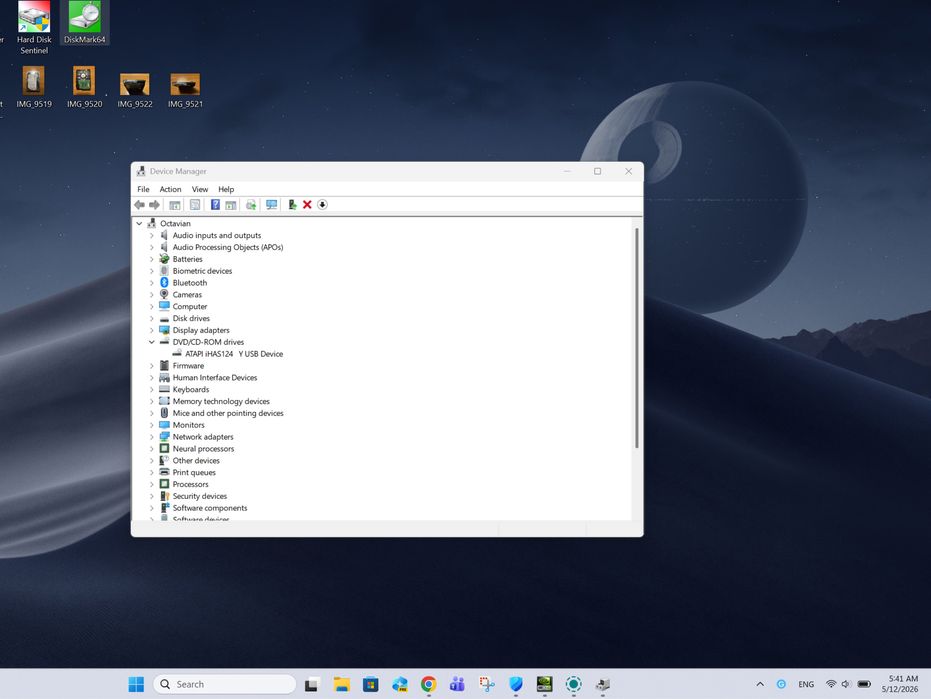Click the Disable device down-arrow icon
Viewport: 931px width, 699px height.
tap(322, 205)
